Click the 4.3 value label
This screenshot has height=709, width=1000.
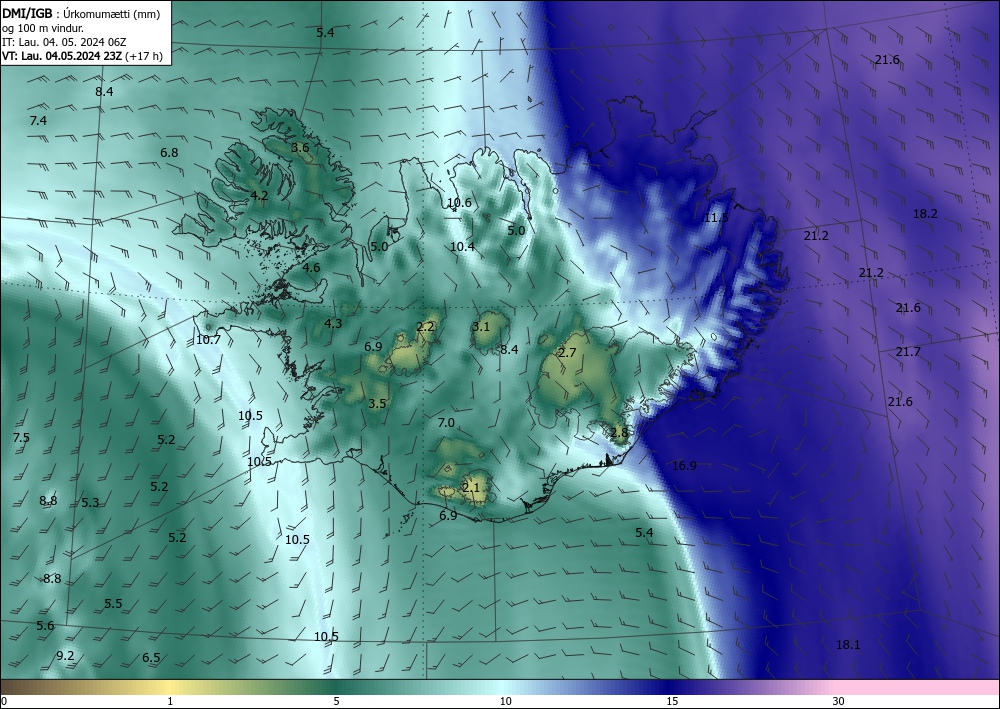point(333,323)
